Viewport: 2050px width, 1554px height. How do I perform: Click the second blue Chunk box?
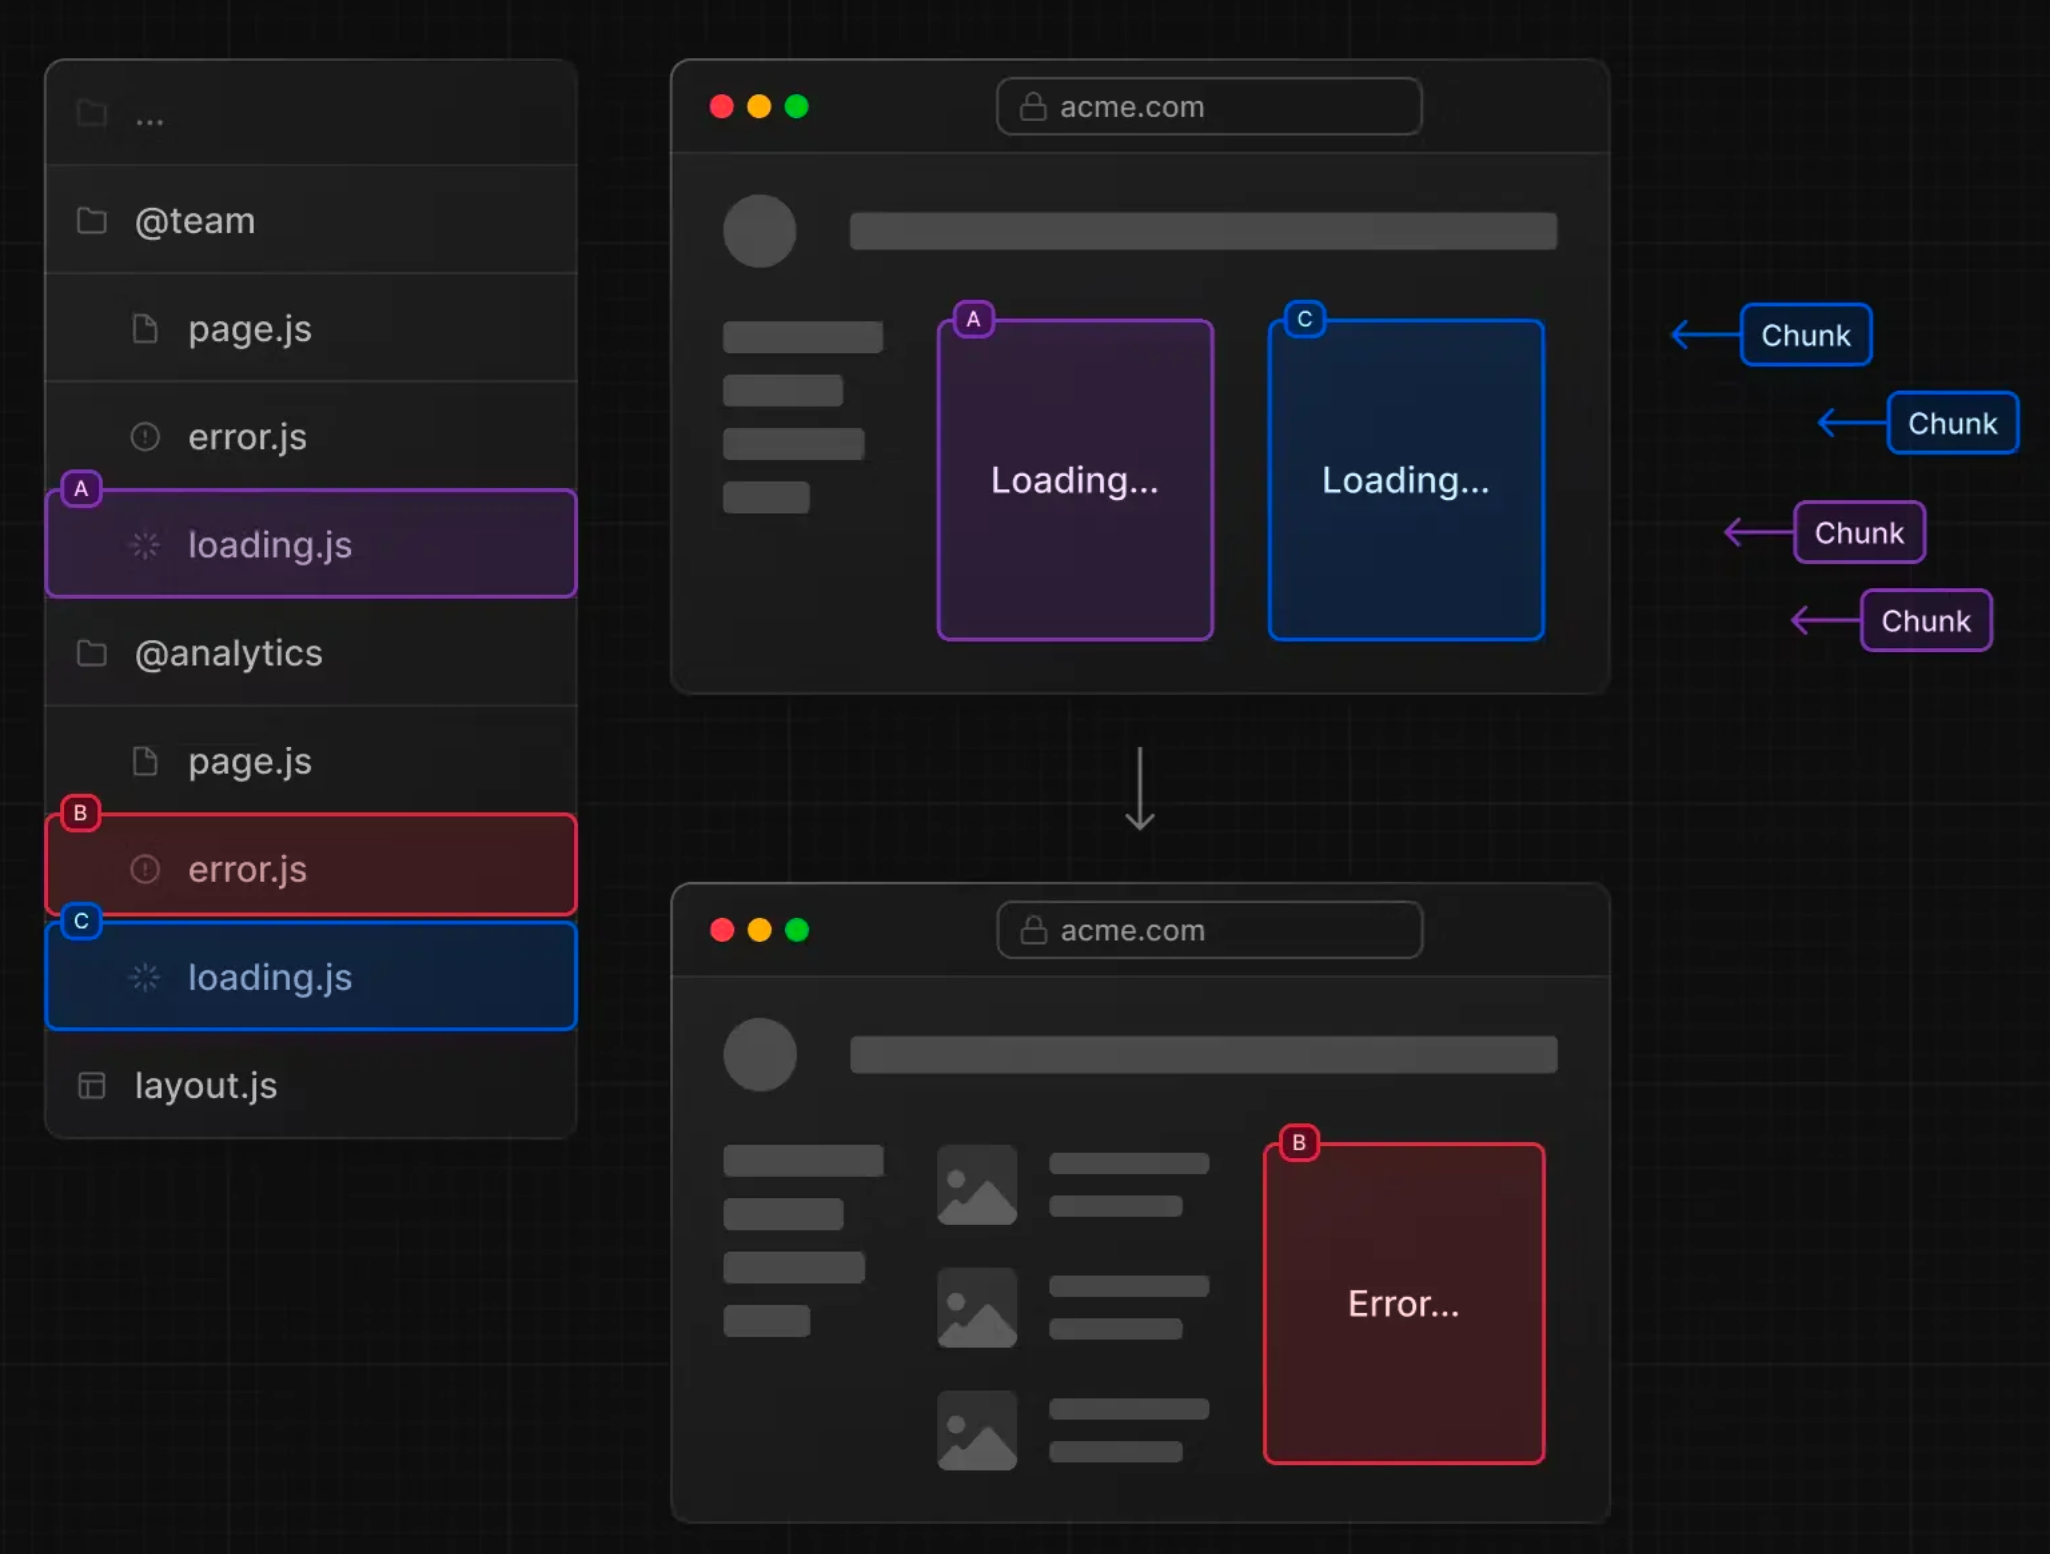(1952, 423)
